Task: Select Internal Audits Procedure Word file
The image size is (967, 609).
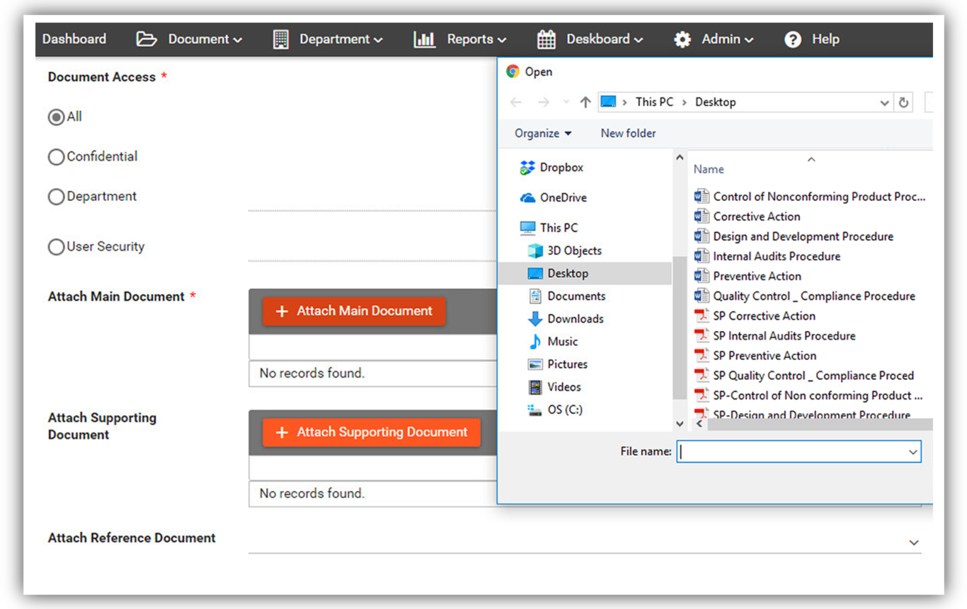Action: 767,256
